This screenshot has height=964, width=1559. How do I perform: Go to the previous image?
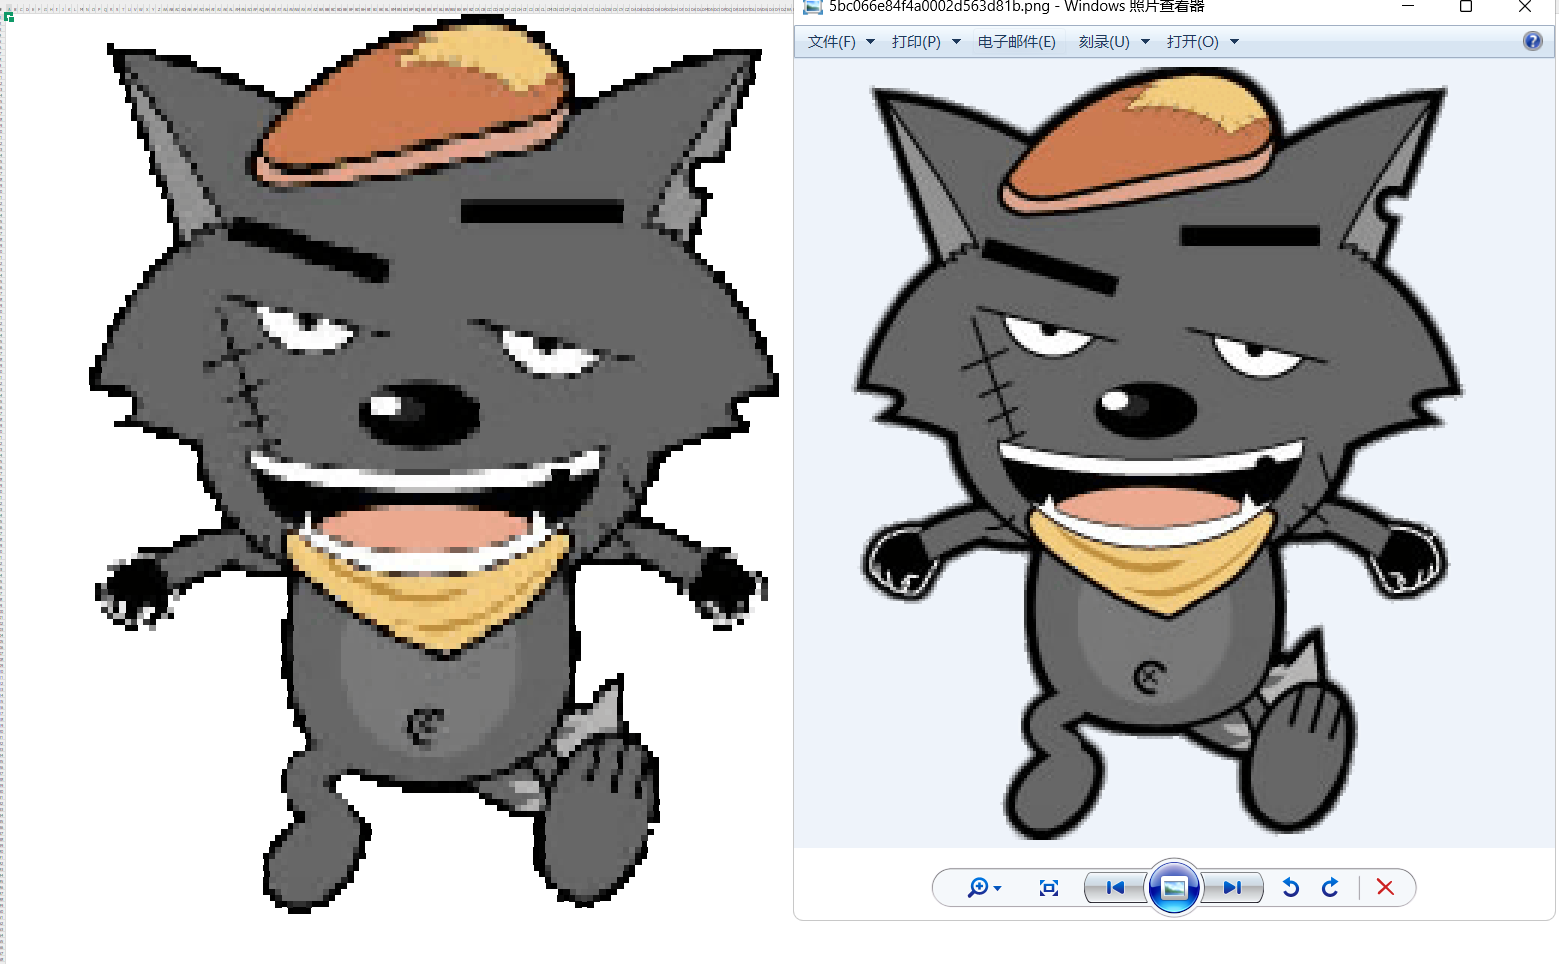tap(1114, 888)
